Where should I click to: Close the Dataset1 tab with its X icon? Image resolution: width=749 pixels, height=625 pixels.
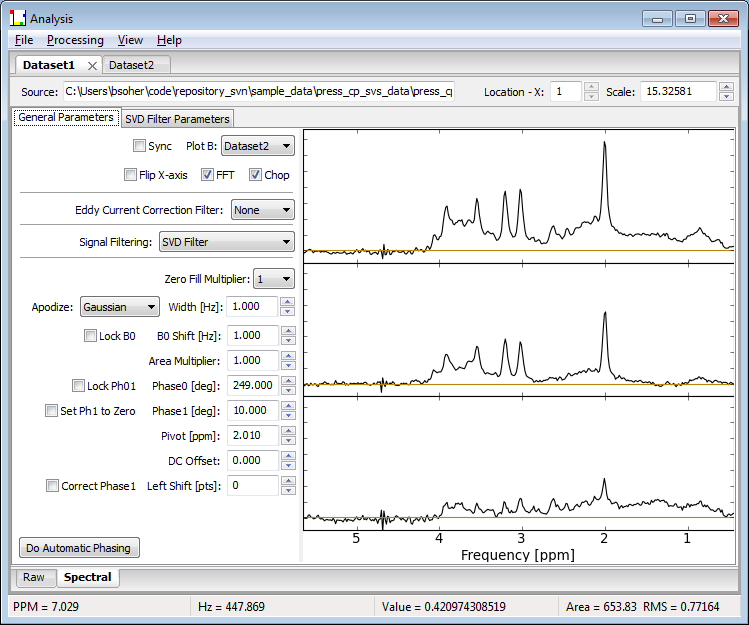click(x=92, y=66)
